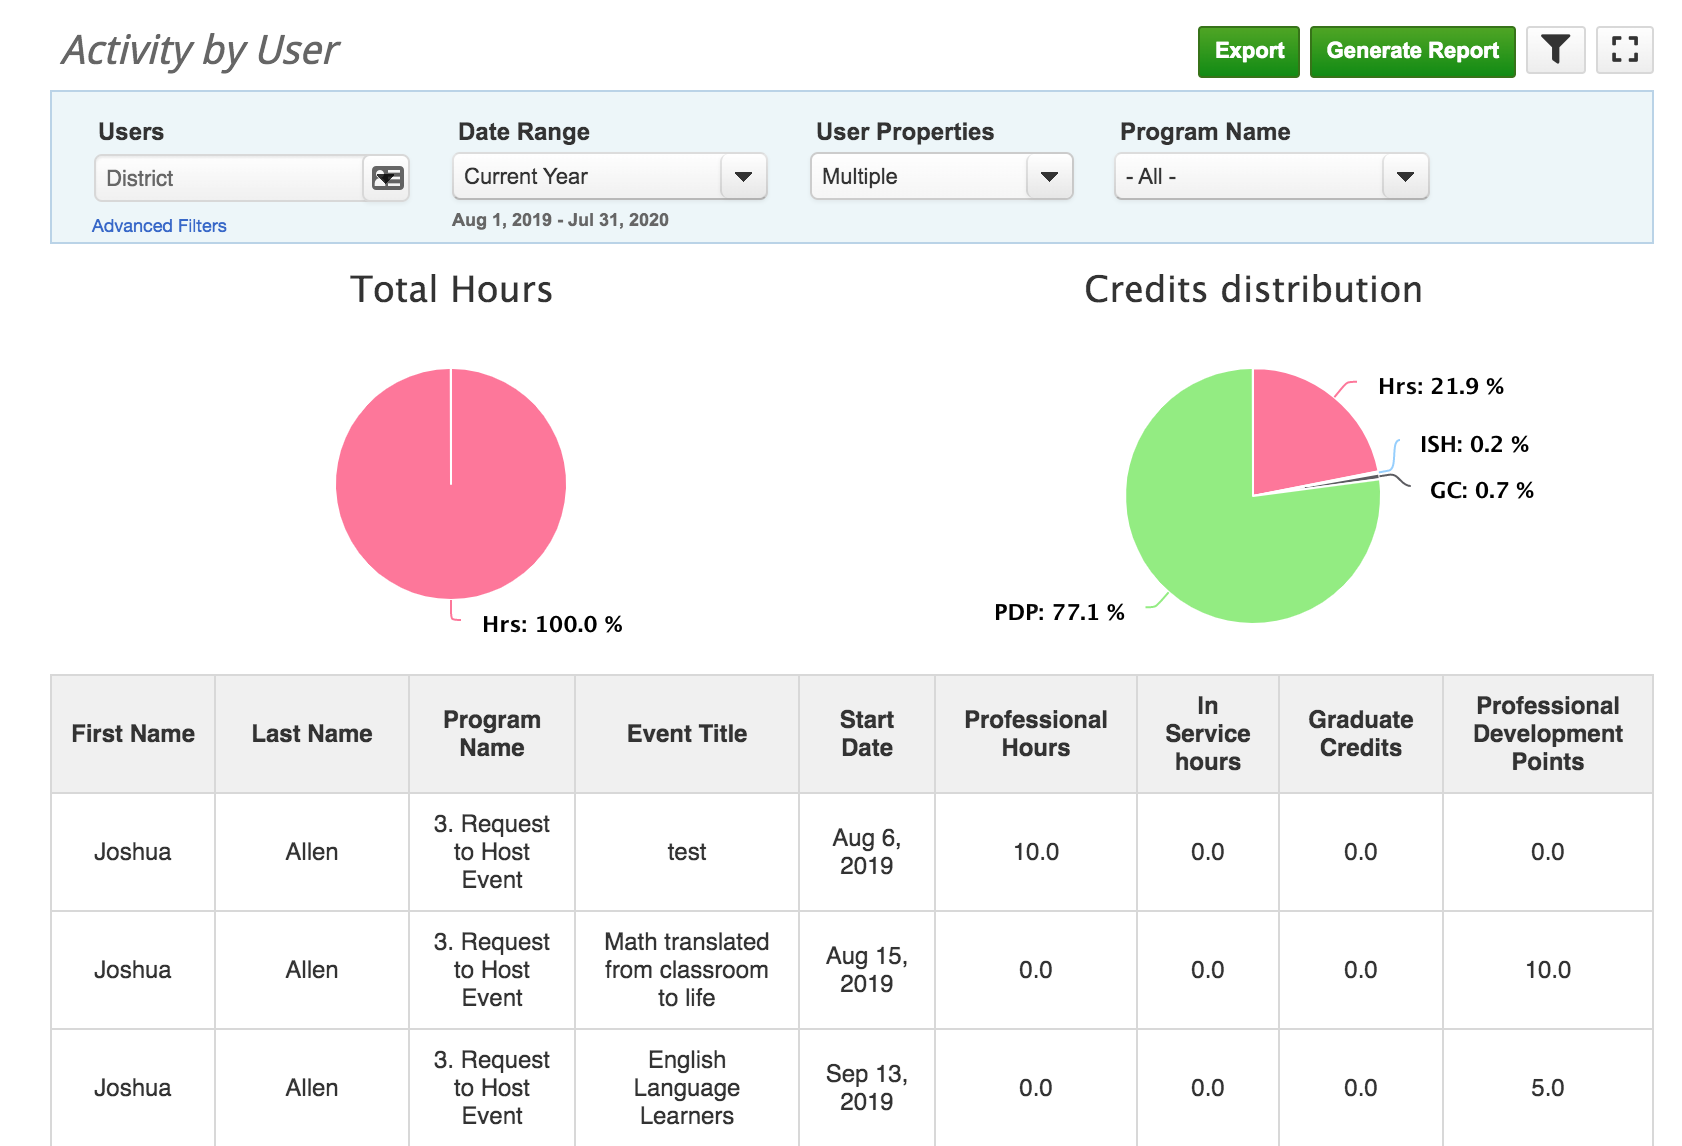Click the Graduate Credits column header
1682x1146 pixels.
pyautogui.click(x=1359, y=734)
